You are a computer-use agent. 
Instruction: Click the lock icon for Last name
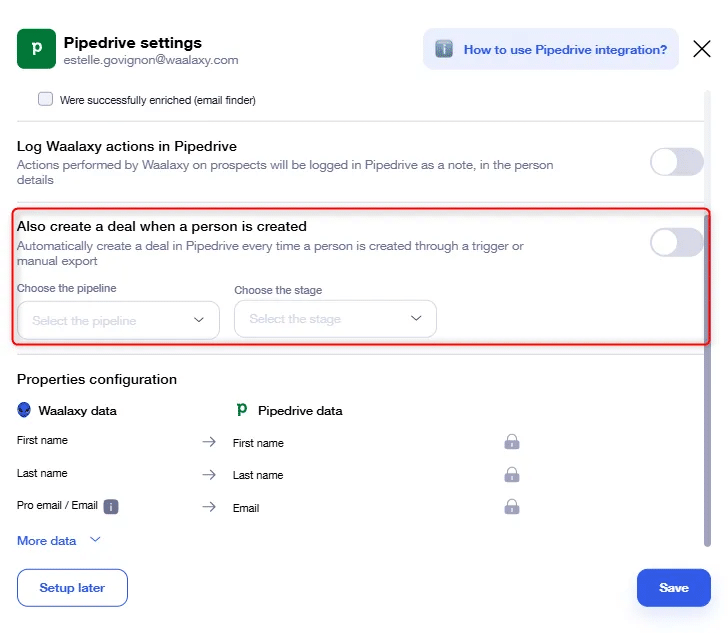point(512,475)
